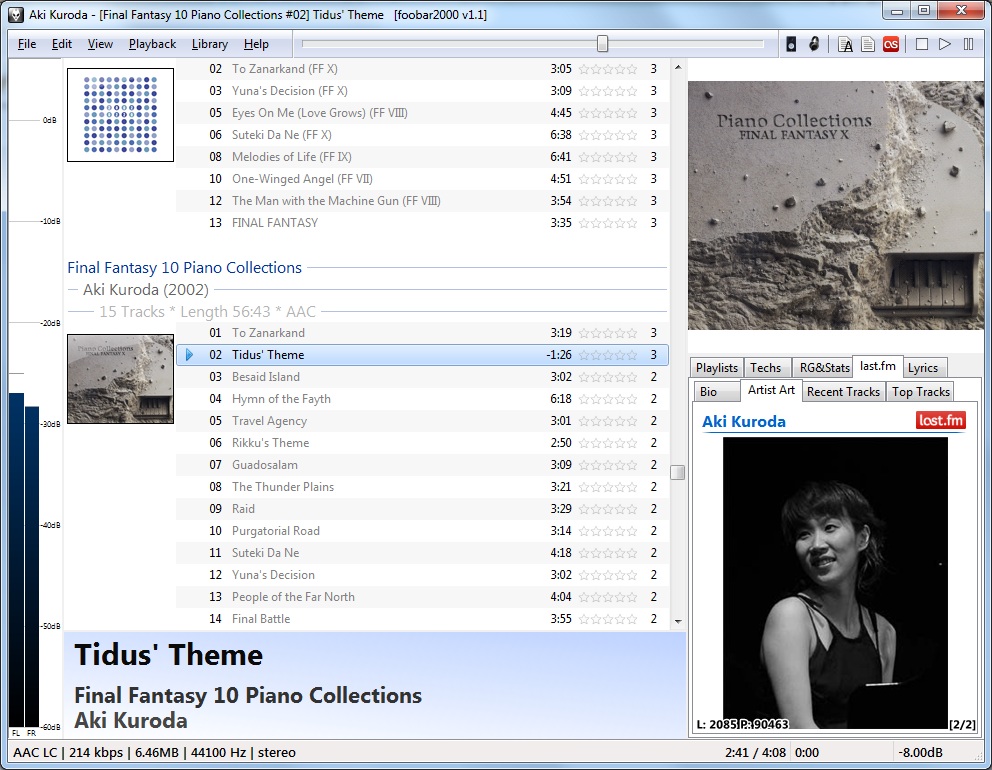Select track 11 Suteki Da Ne with length 4:18
This screenshot has width=992, height=770.
pos(422,553)
